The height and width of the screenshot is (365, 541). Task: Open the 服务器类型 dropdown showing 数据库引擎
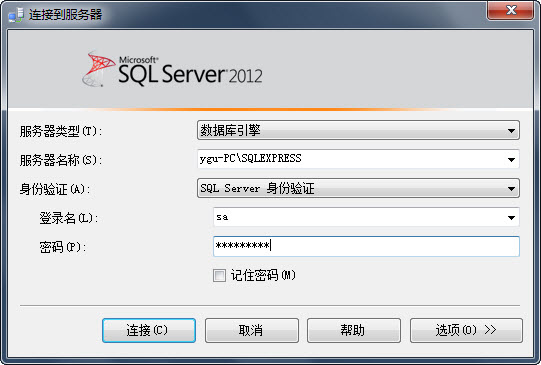(x=358, y=130)
